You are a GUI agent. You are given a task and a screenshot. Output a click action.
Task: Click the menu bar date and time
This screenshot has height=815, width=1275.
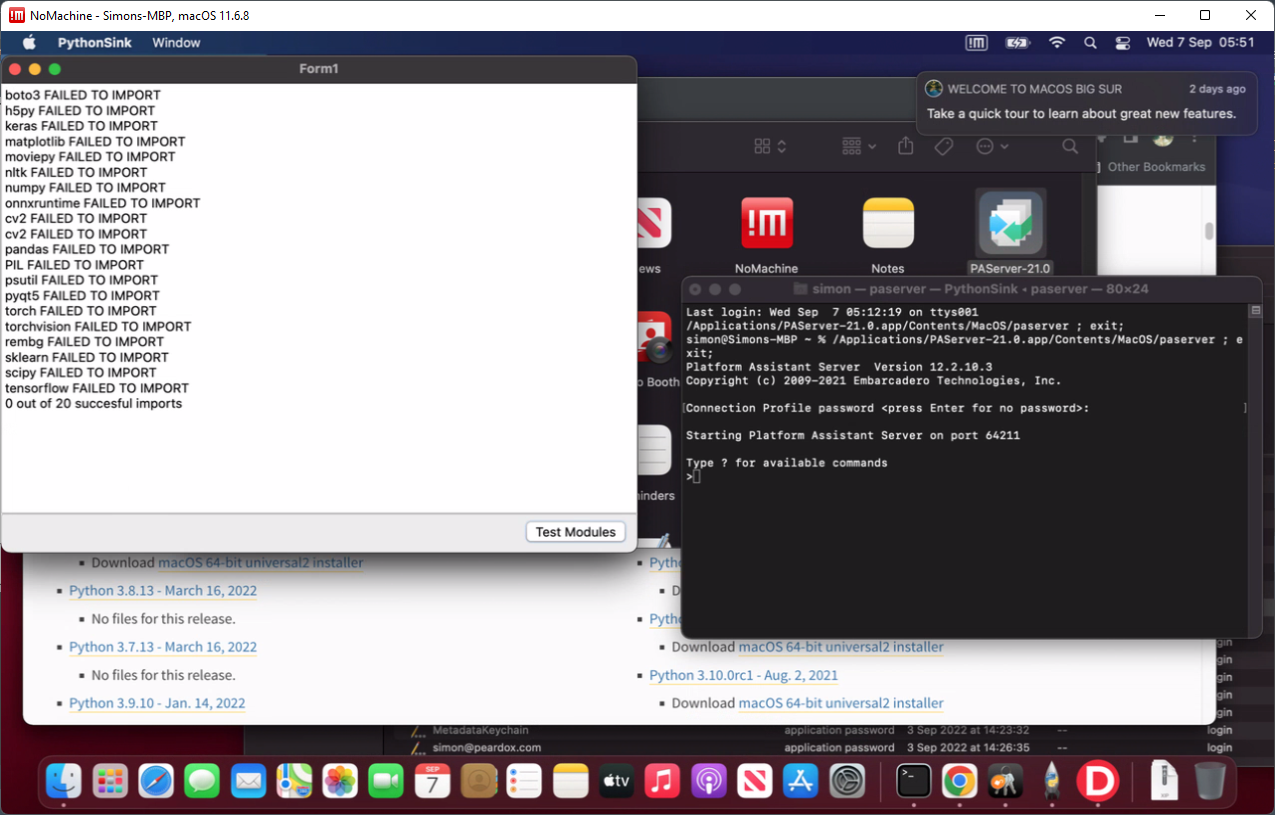point(1200,43)
